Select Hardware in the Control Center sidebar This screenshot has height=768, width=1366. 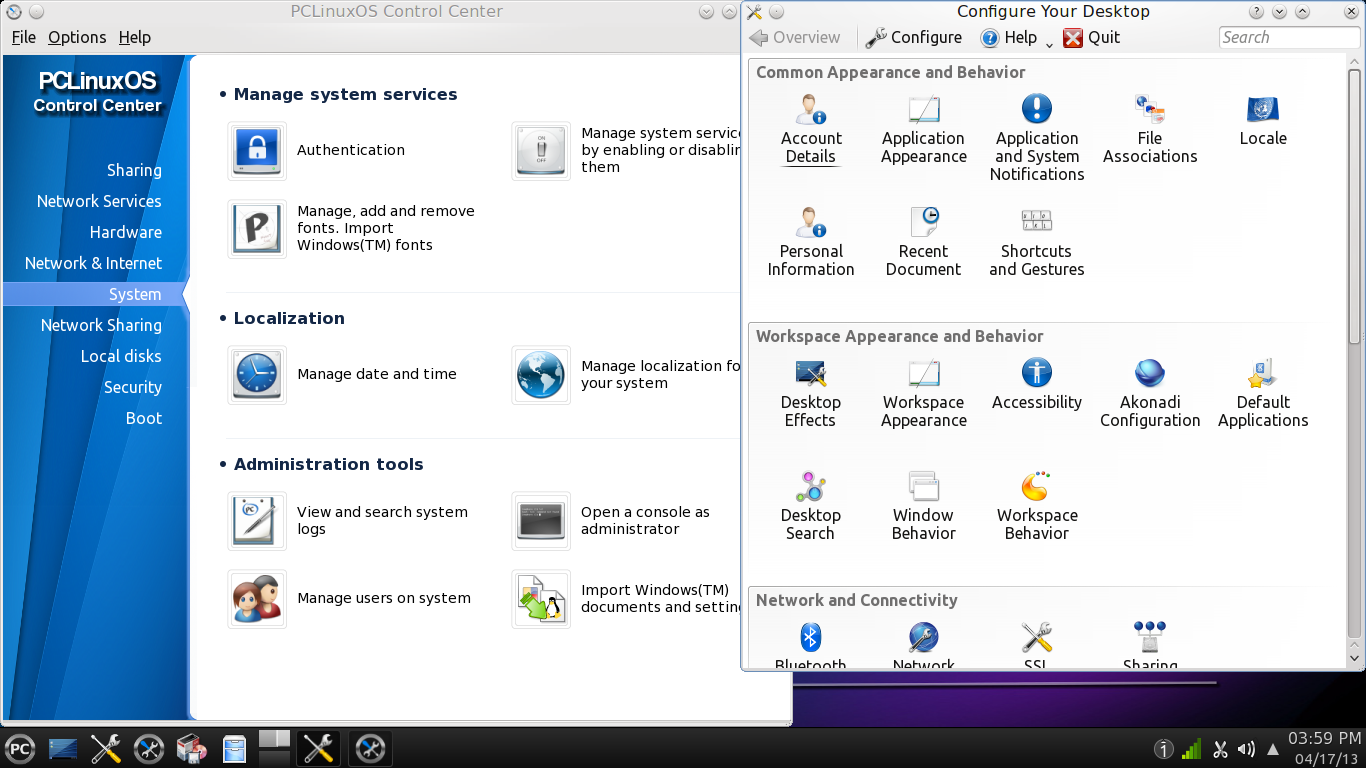click(x=125, y=232)
